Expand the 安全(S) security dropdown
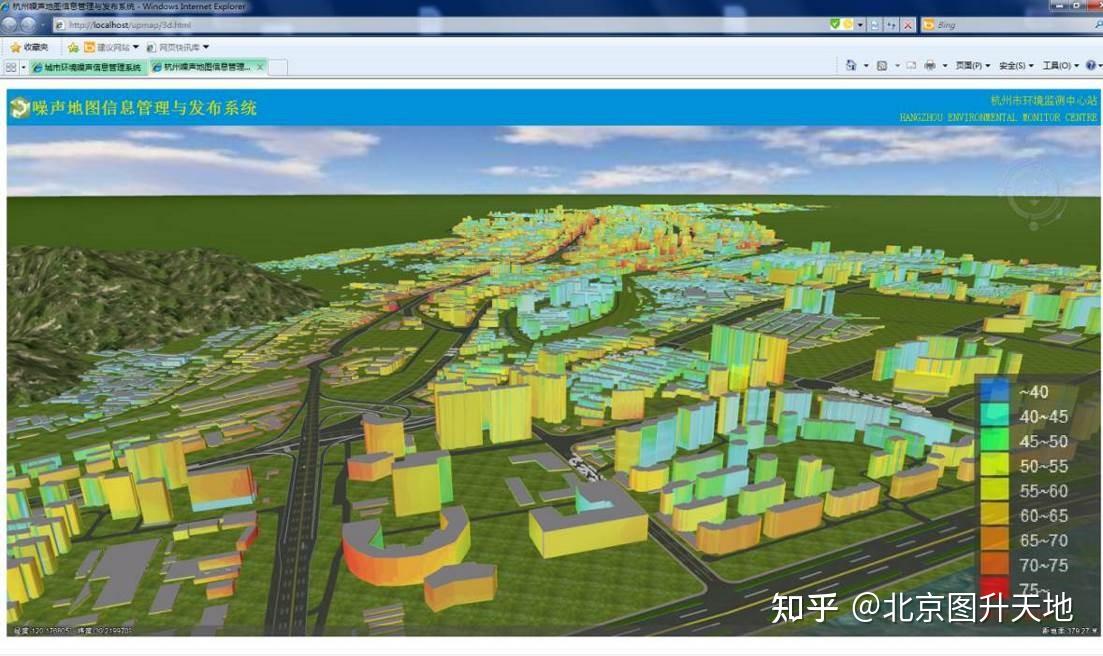1103x656 pixels. 1011,64
